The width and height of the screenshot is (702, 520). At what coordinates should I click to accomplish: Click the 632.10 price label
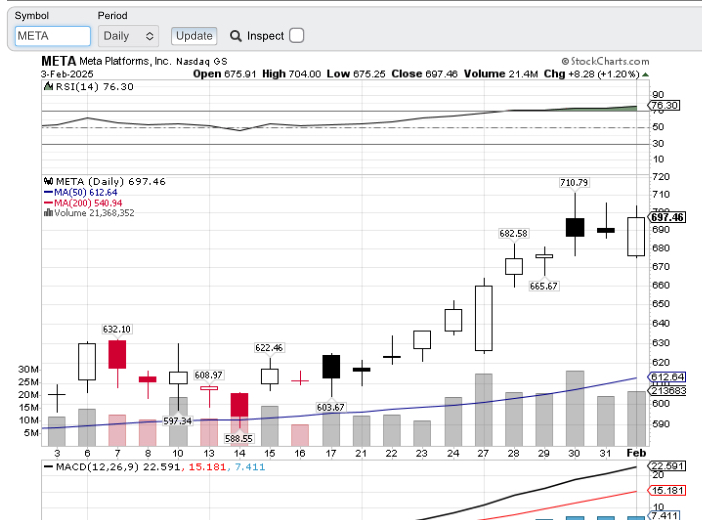pyautogui.click(x=117, y=329)
